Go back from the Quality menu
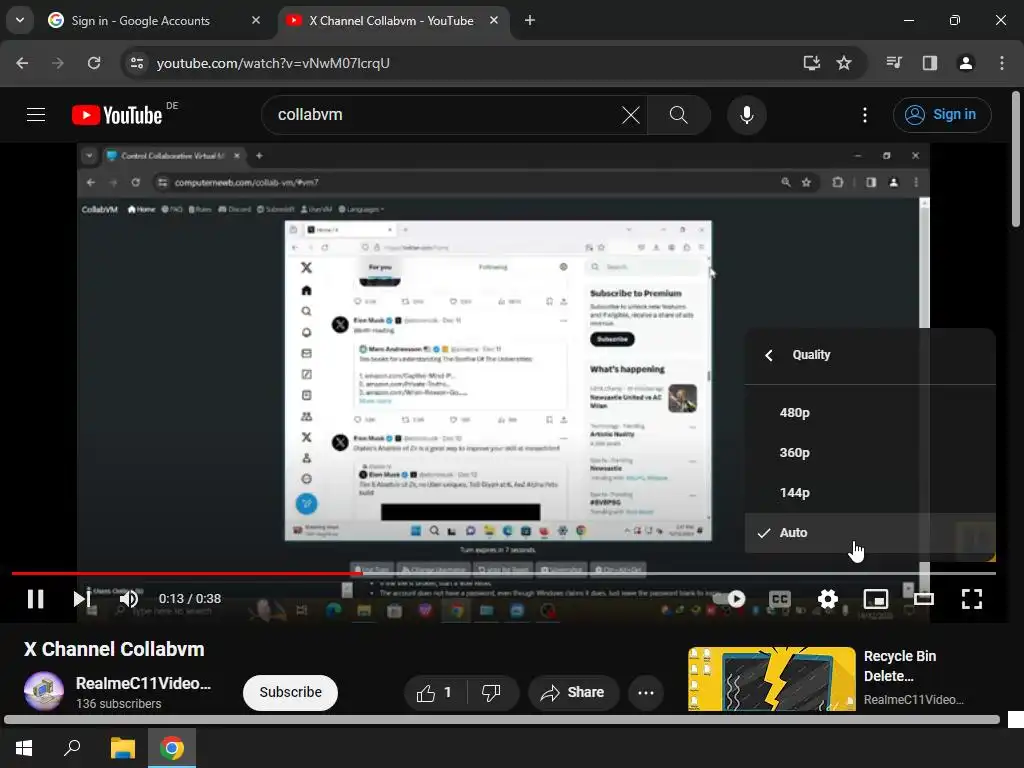Image resolution: width=1024 pixels, height=768 pixels. 769,355
